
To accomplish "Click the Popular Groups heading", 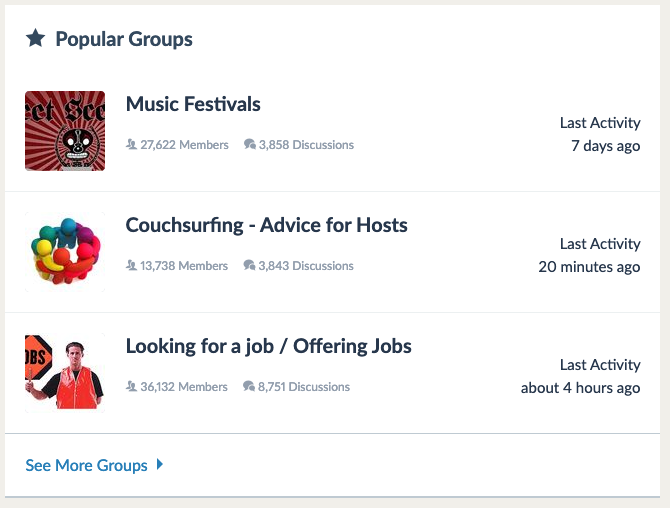I will (x=124, y=39).
